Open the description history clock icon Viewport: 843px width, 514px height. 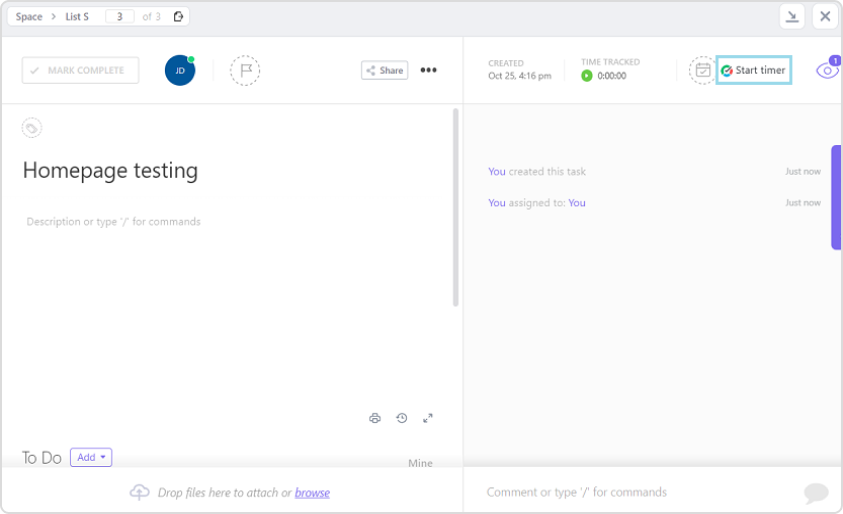pos(401,418)
